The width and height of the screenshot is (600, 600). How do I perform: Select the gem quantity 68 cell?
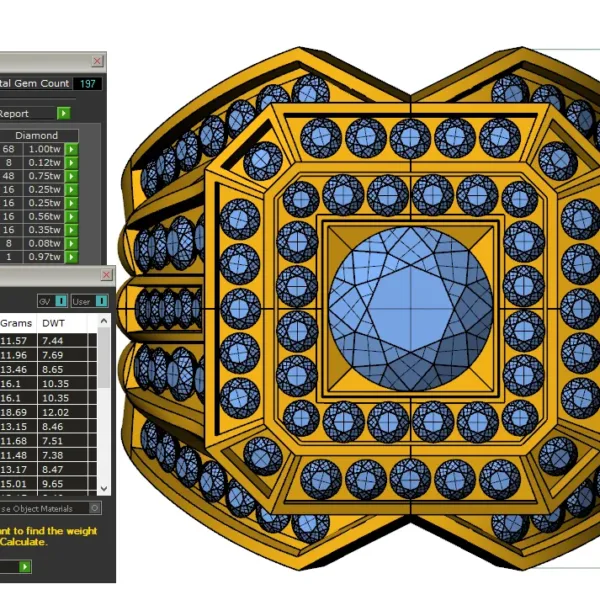tap(9, 149)
